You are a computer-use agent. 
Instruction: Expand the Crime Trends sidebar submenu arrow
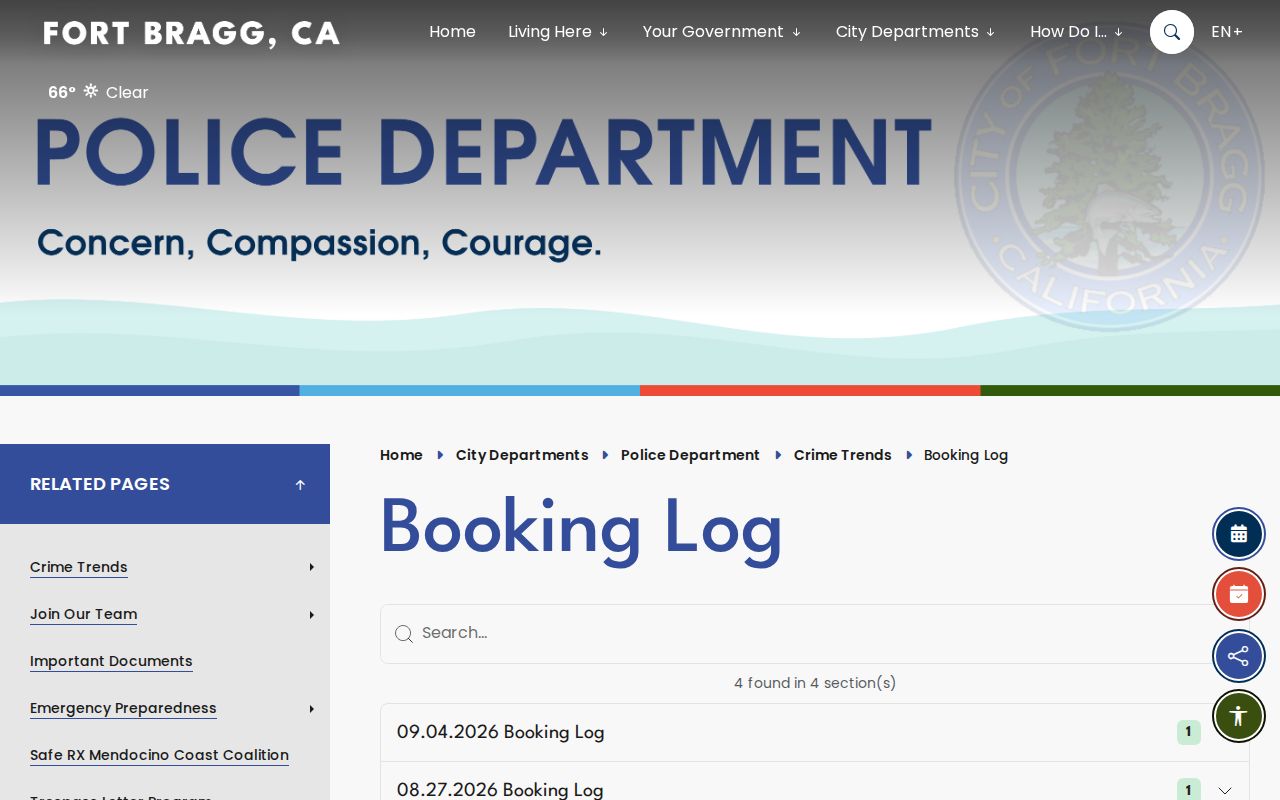(x=312, y=568)
